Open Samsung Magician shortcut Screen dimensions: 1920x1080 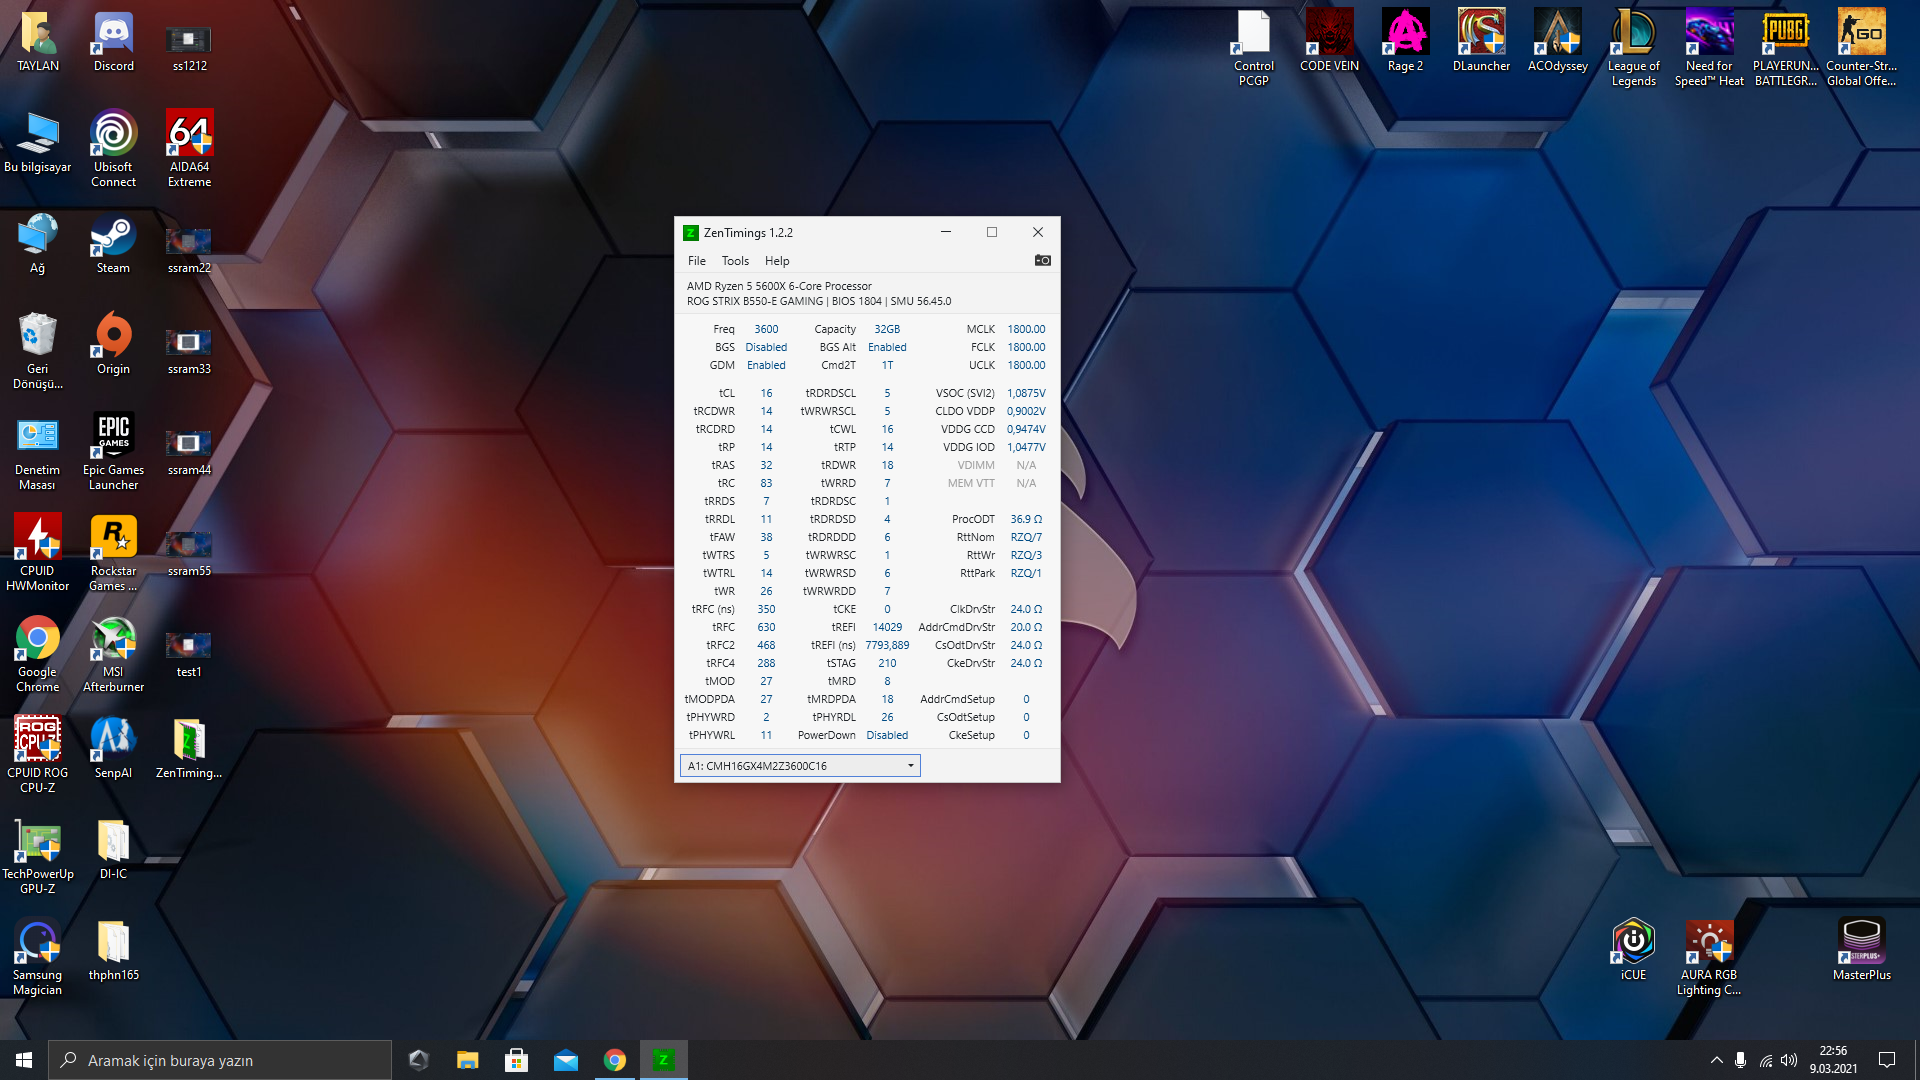[38, 956]
